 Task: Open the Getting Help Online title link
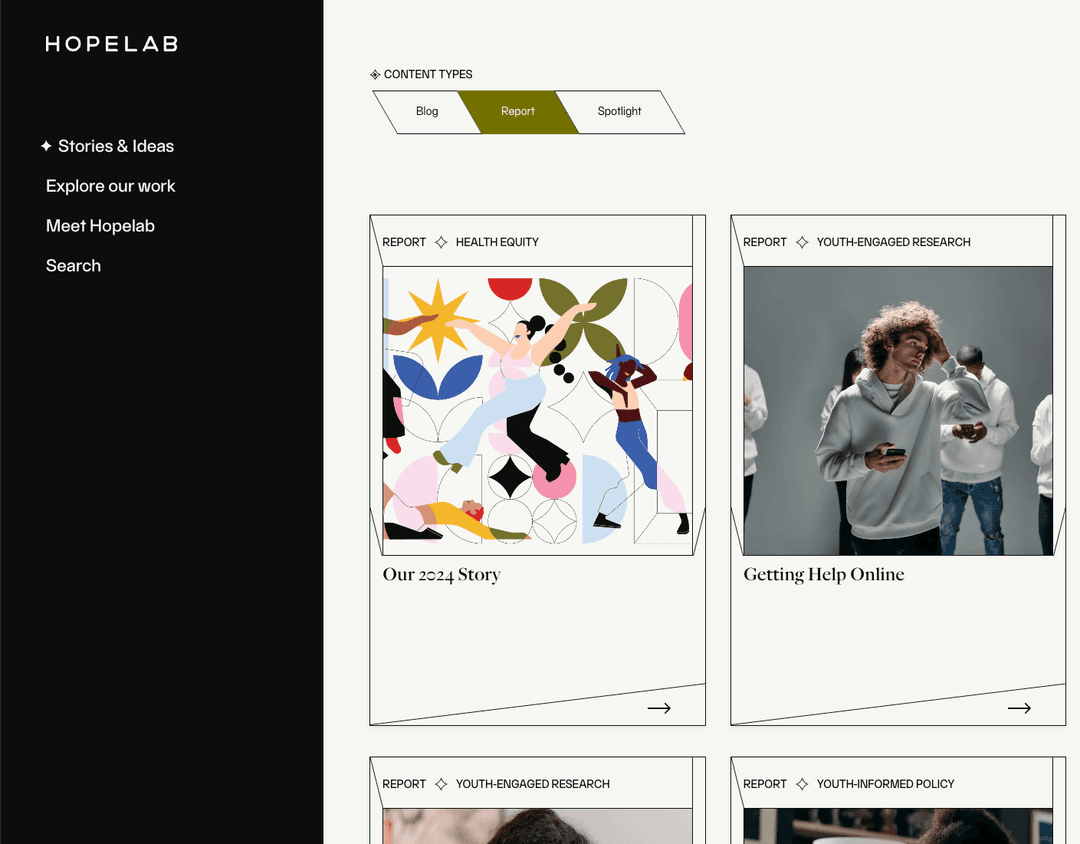click(x=823, y=575)
